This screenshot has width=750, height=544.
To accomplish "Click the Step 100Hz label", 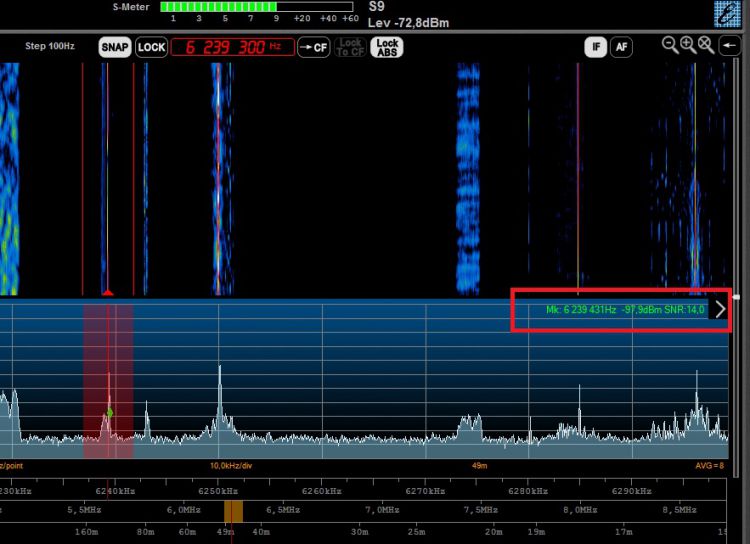I will 50,46.
